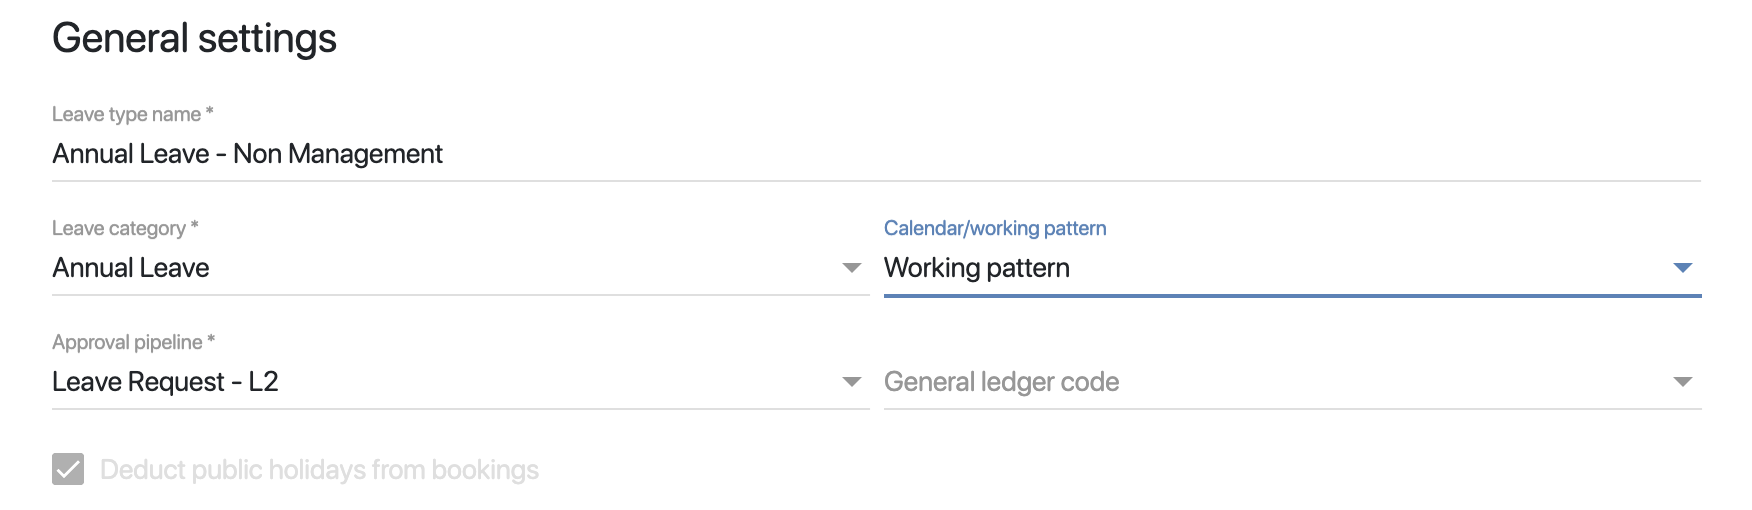Viewport: 1752px width, 510px height.
Task: Click the Leave type name input field
Action: 876,154
